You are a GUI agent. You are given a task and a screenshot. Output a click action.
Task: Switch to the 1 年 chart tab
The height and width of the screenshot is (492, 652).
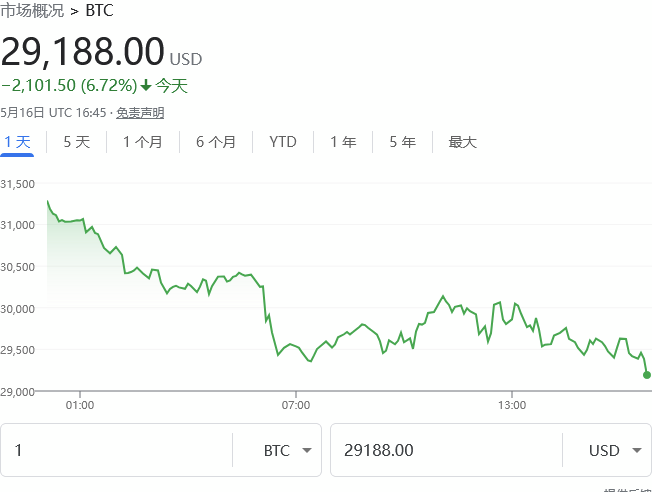343,142
